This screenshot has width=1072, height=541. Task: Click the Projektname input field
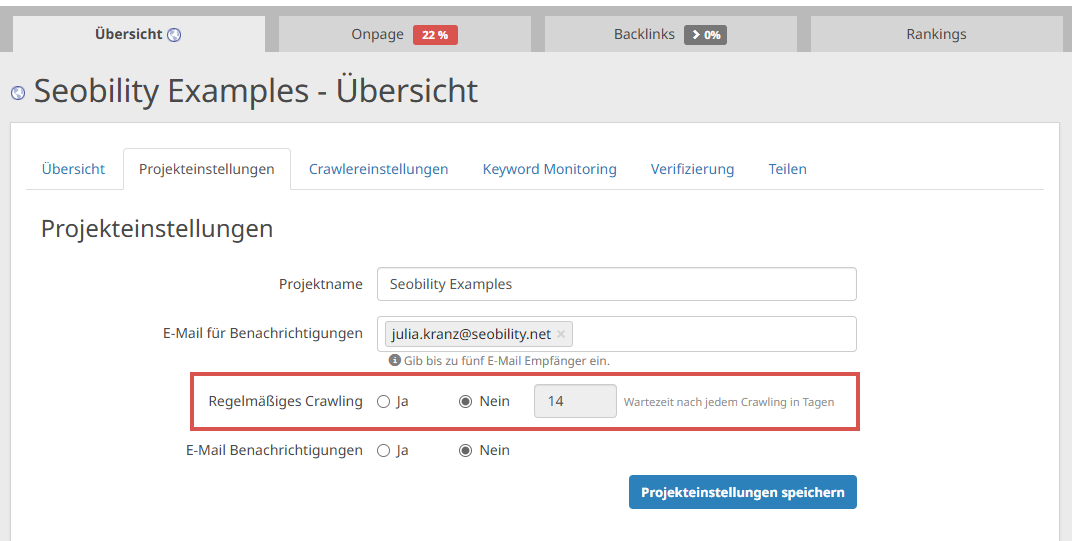(x=617, y=284)
